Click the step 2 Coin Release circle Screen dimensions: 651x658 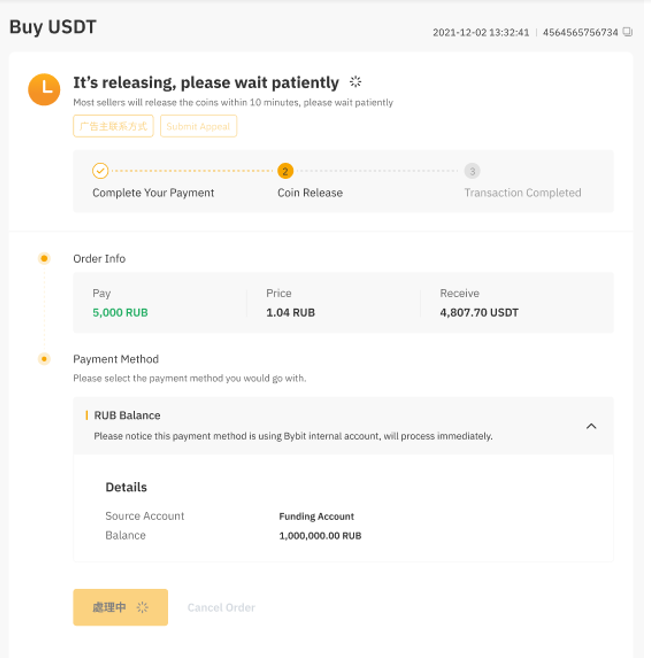click(x=286, y=171)
